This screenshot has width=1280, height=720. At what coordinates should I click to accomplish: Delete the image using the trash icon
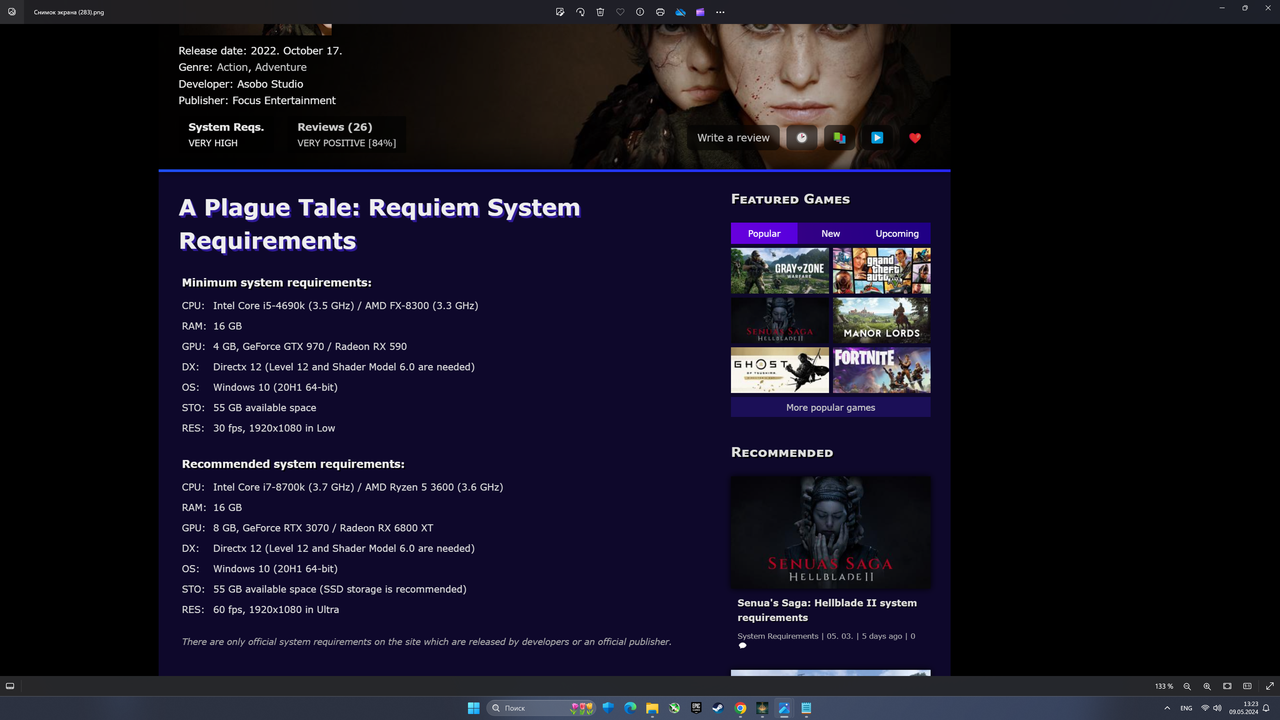coord(600,12)
